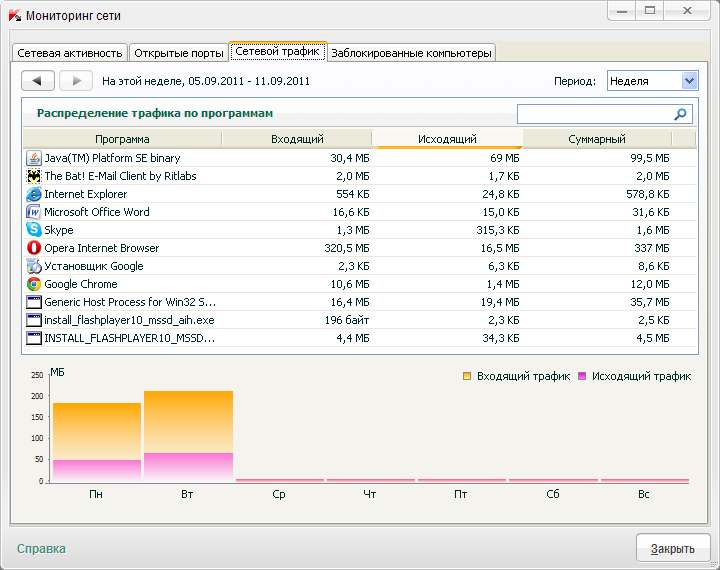This screenshot has width=720, height=570.
Task: Click the Opera Internet Browser icon
Action: 33,248
